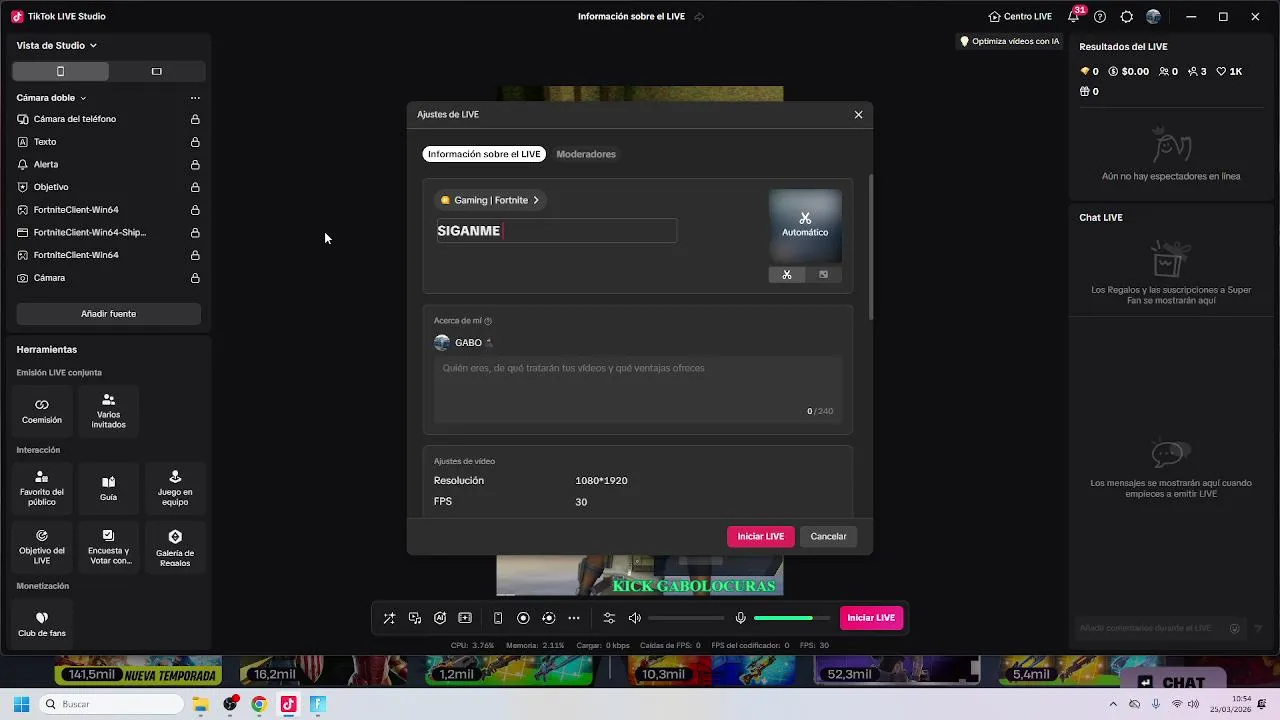Open the profile avatar in title bar
This screenshot has width=1280, height=720.
coord(1153,17)
